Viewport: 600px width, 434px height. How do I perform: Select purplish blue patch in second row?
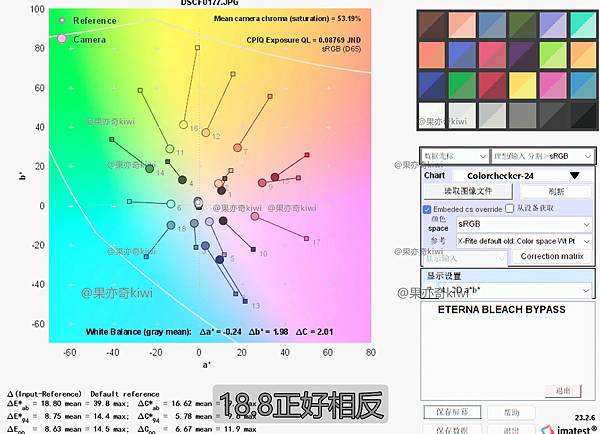coord(462,55)
